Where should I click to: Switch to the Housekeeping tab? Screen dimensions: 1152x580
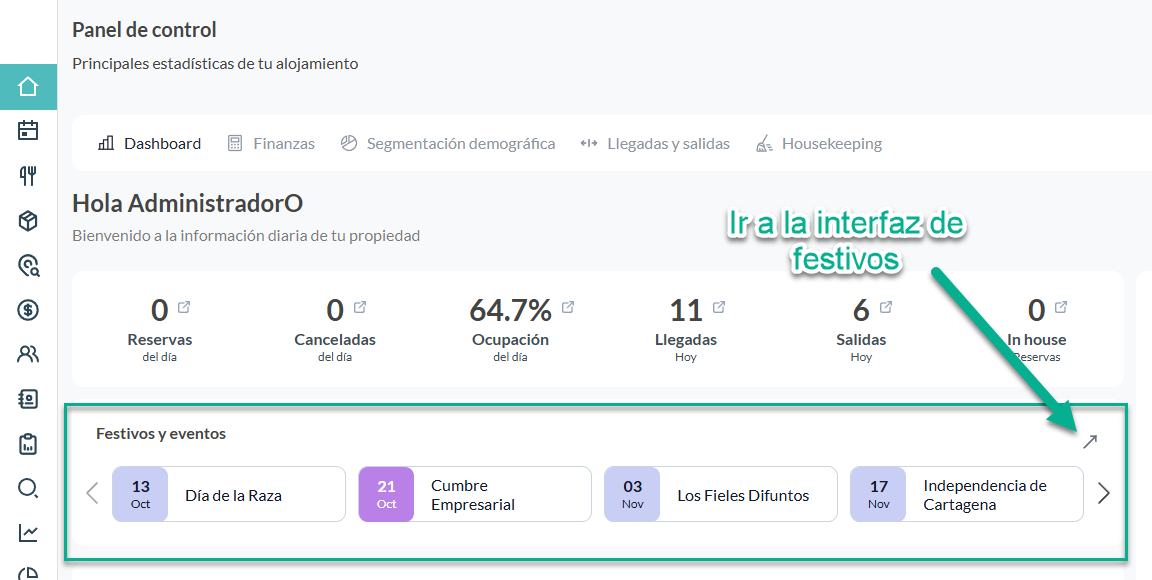819,144
